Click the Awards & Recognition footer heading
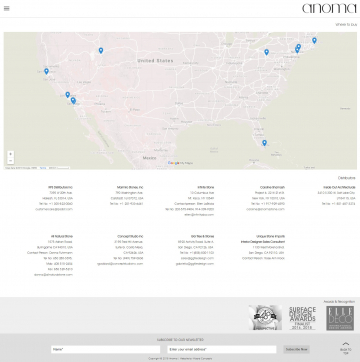Viewport: 360px width, 362px height. 339,301
